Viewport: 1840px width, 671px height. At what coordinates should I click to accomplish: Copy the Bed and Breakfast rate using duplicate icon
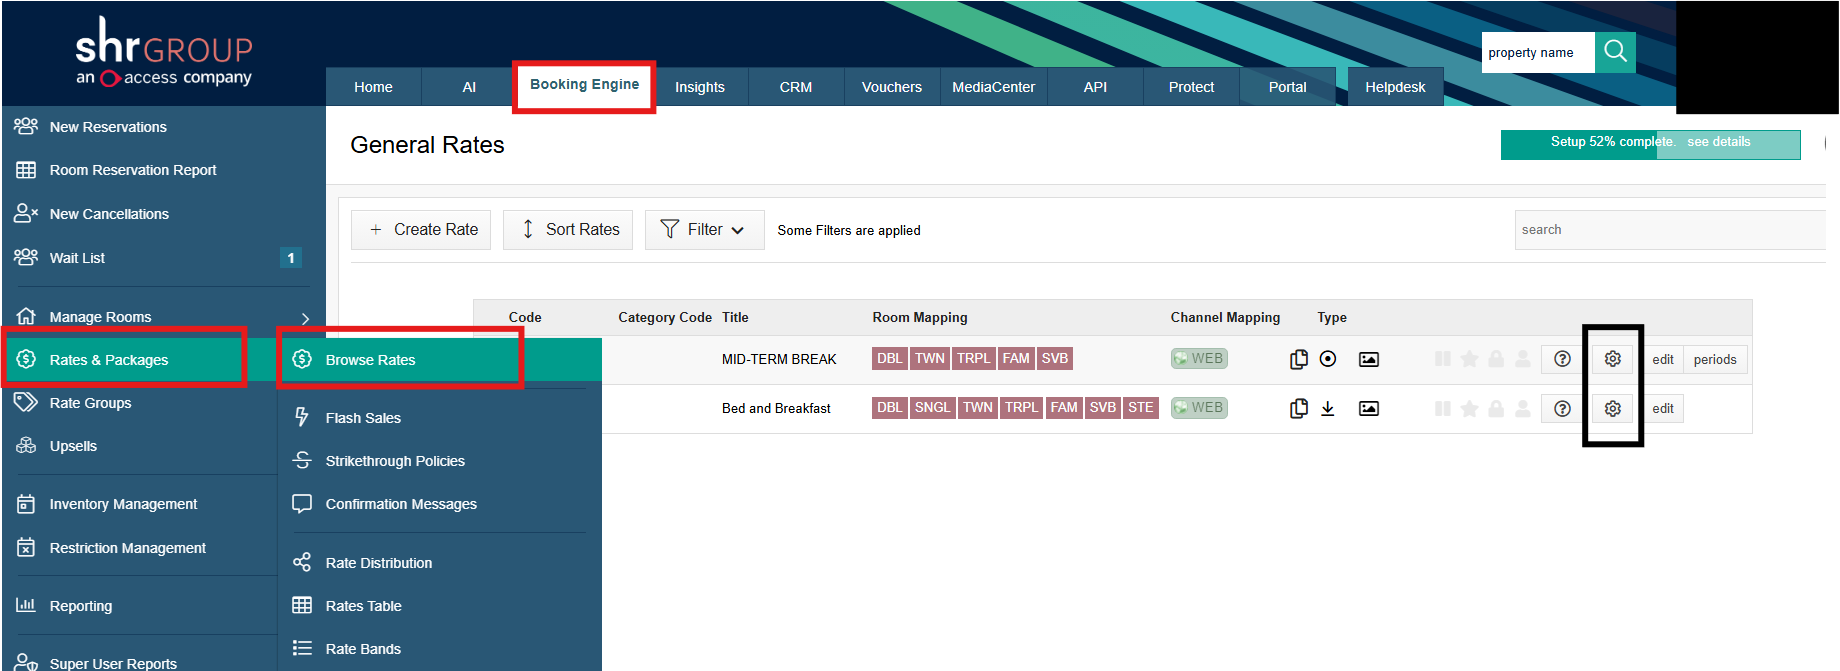tap(1298, 408)
